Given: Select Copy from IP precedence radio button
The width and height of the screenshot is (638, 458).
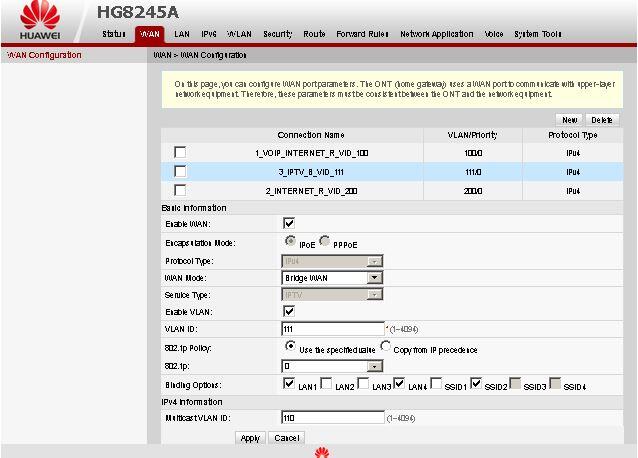Looking at the screenshot, I should [x=385, y=346].
